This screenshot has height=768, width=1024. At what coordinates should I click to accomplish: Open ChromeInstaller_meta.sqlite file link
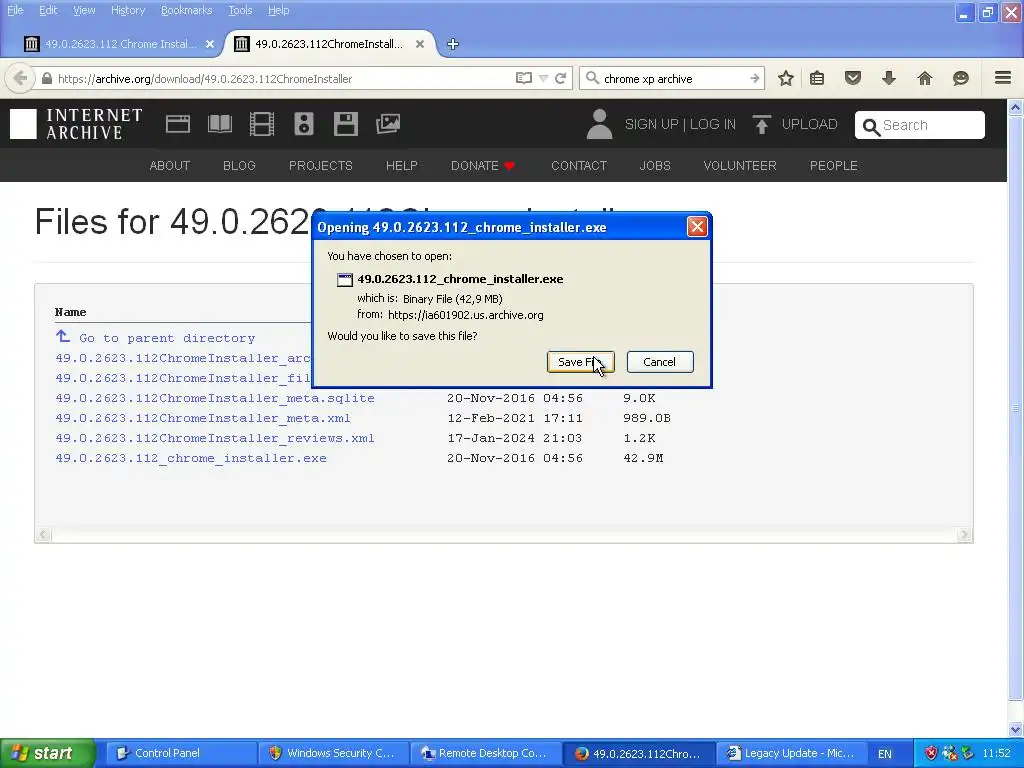tap(215, 398)
